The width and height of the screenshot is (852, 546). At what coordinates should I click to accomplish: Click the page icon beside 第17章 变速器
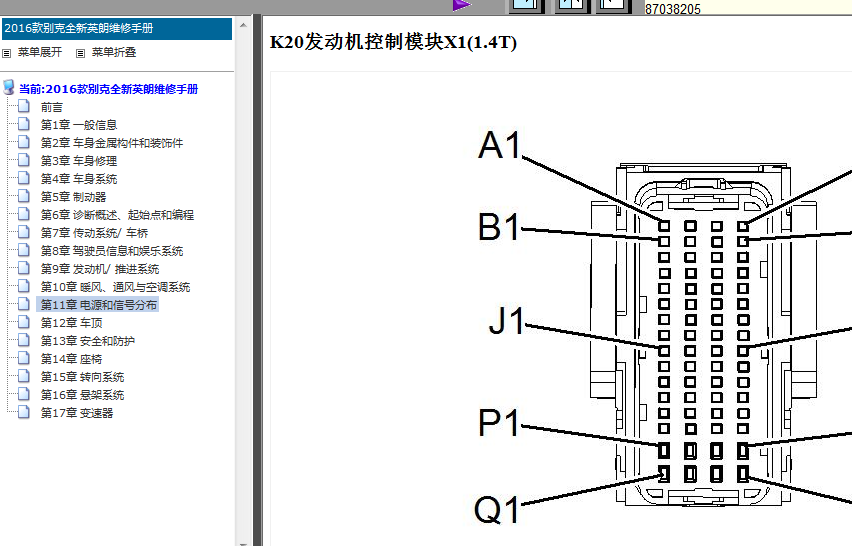[23, 412]
